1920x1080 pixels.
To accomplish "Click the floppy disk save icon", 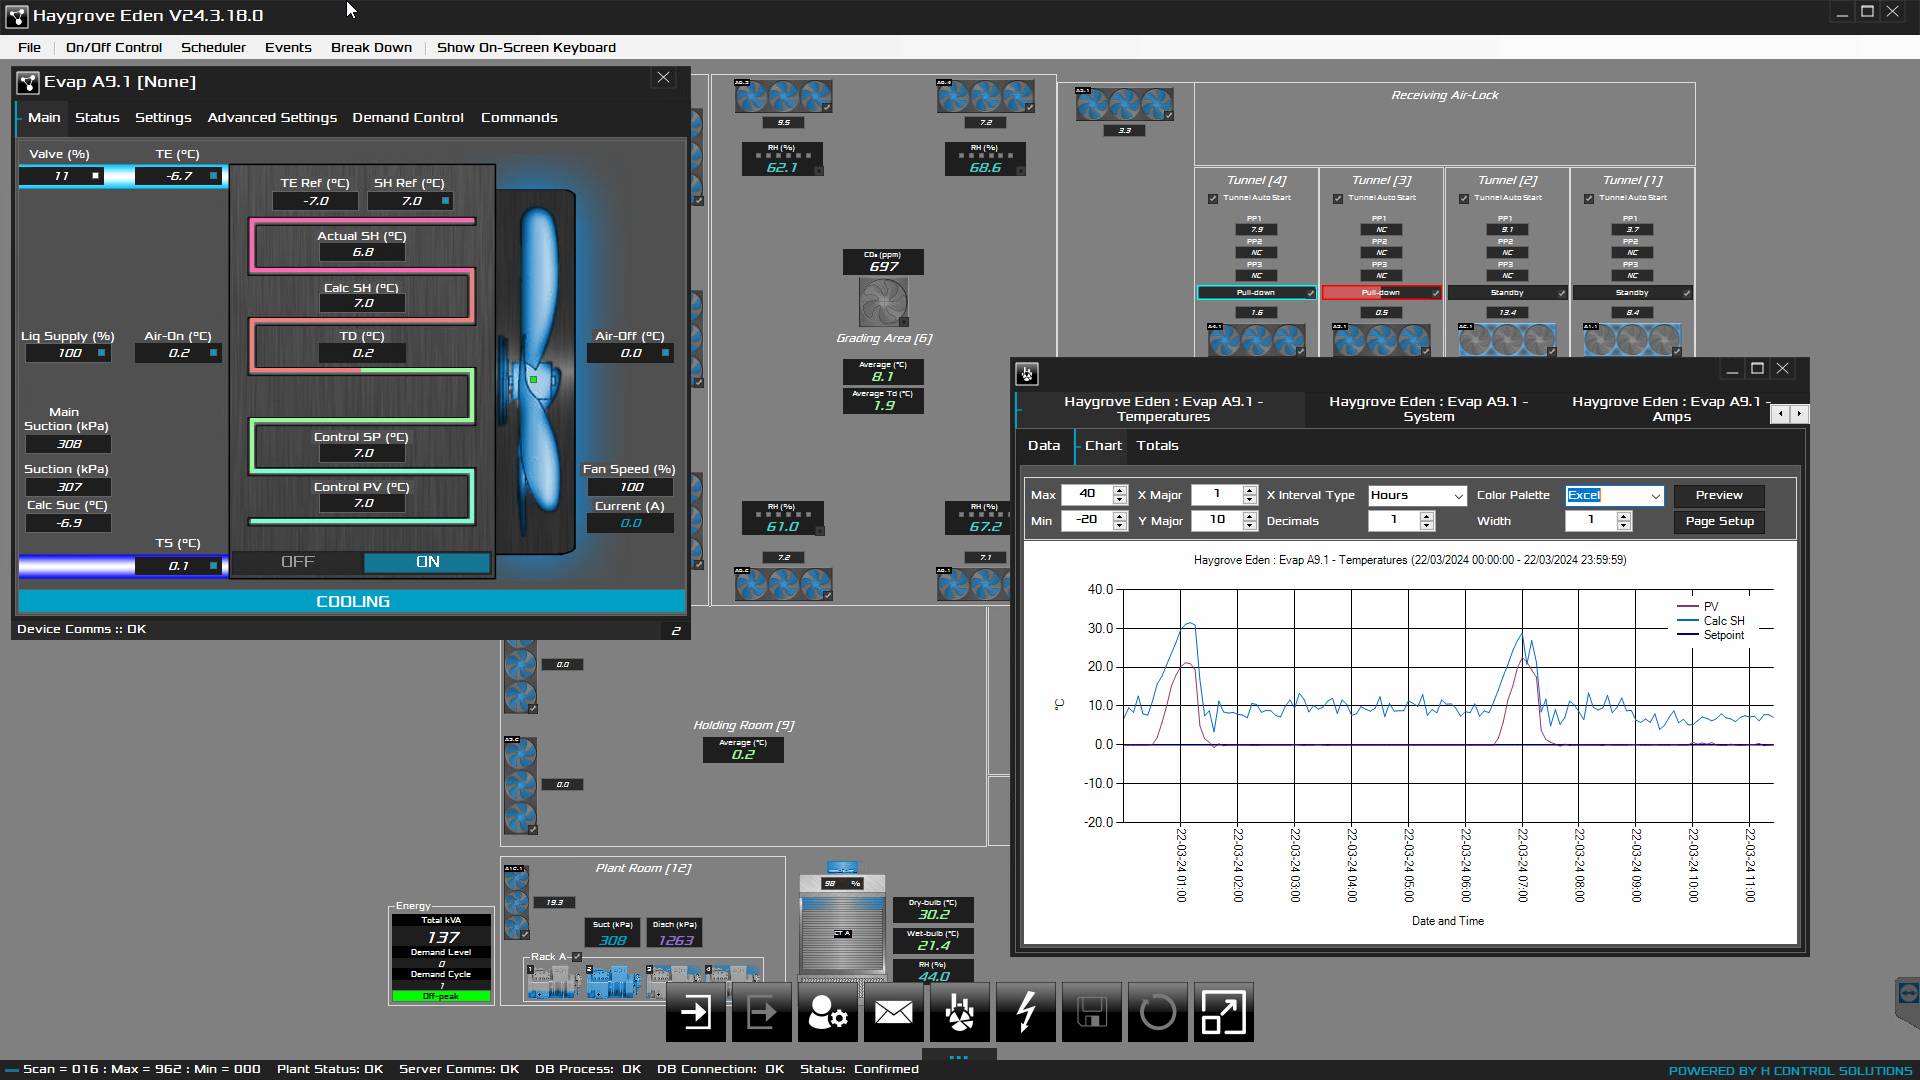I will (1092, 1013).
